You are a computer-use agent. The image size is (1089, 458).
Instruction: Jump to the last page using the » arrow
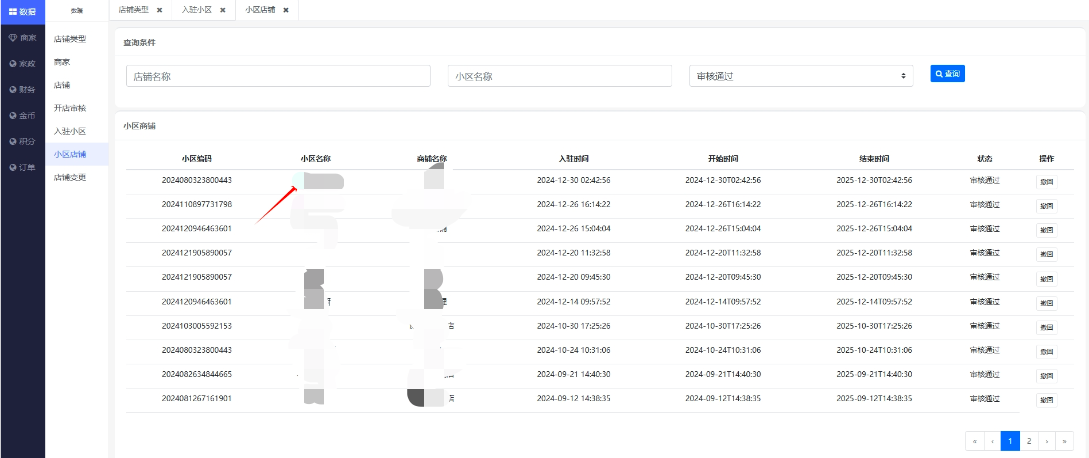(1065, 441)
